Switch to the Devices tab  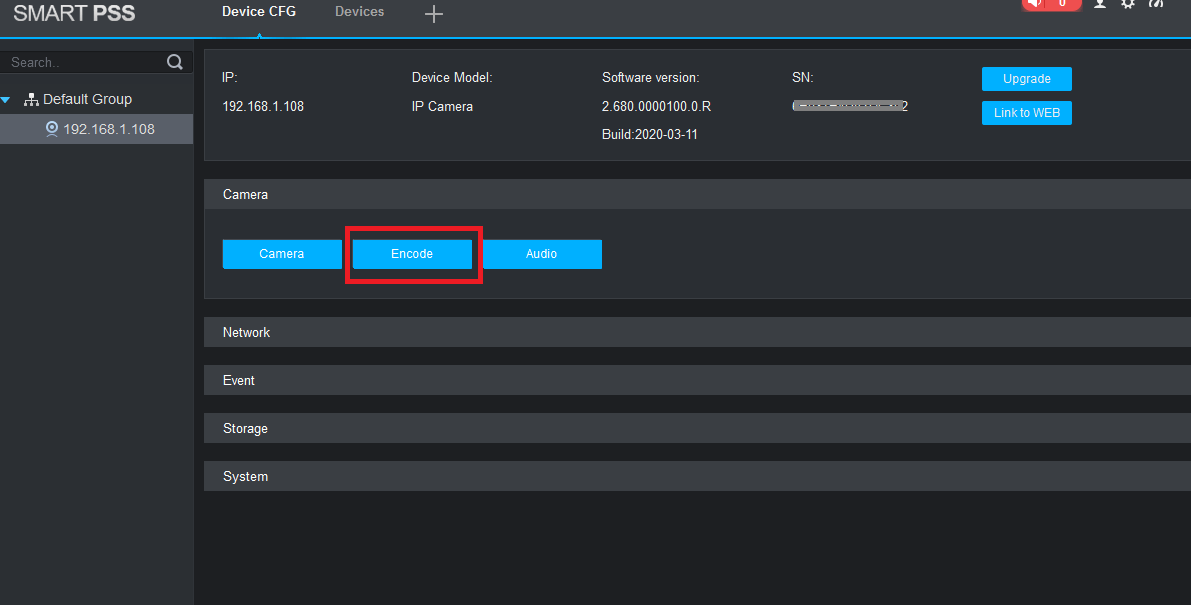point(359,12)
